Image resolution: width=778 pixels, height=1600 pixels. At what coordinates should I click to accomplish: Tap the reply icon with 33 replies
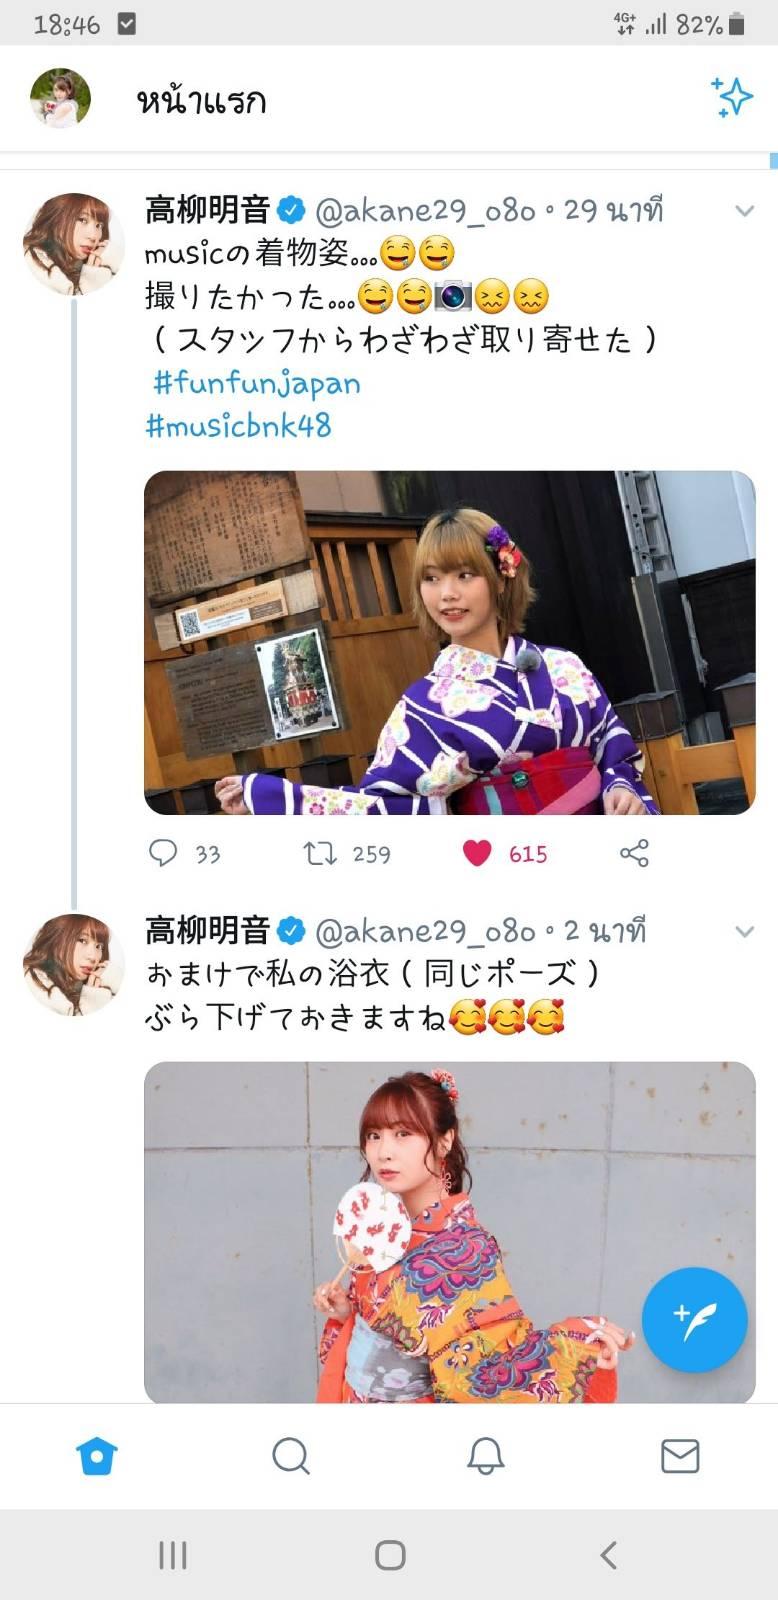click(162, 853)
